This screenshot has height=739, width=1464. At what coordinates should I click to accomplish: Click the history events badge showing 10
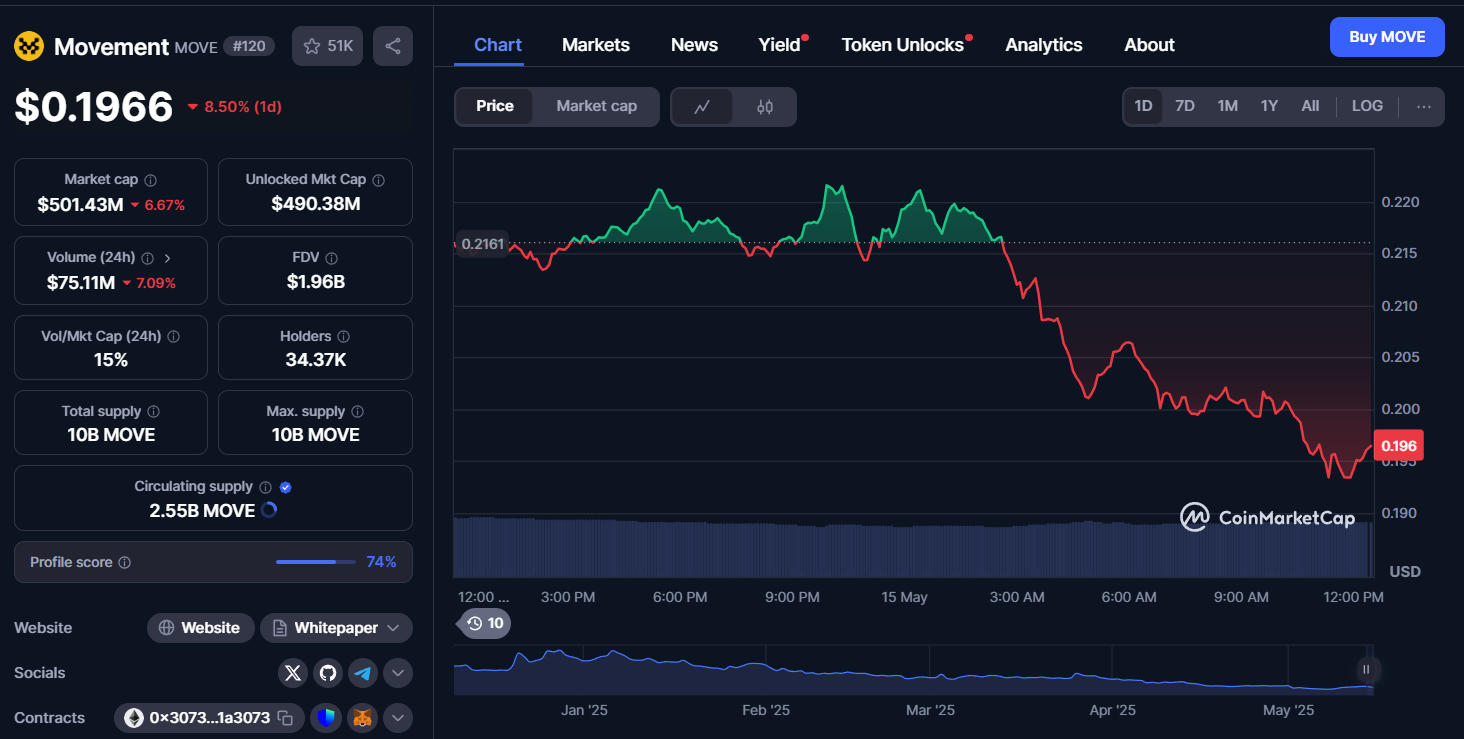pos(485,623)
